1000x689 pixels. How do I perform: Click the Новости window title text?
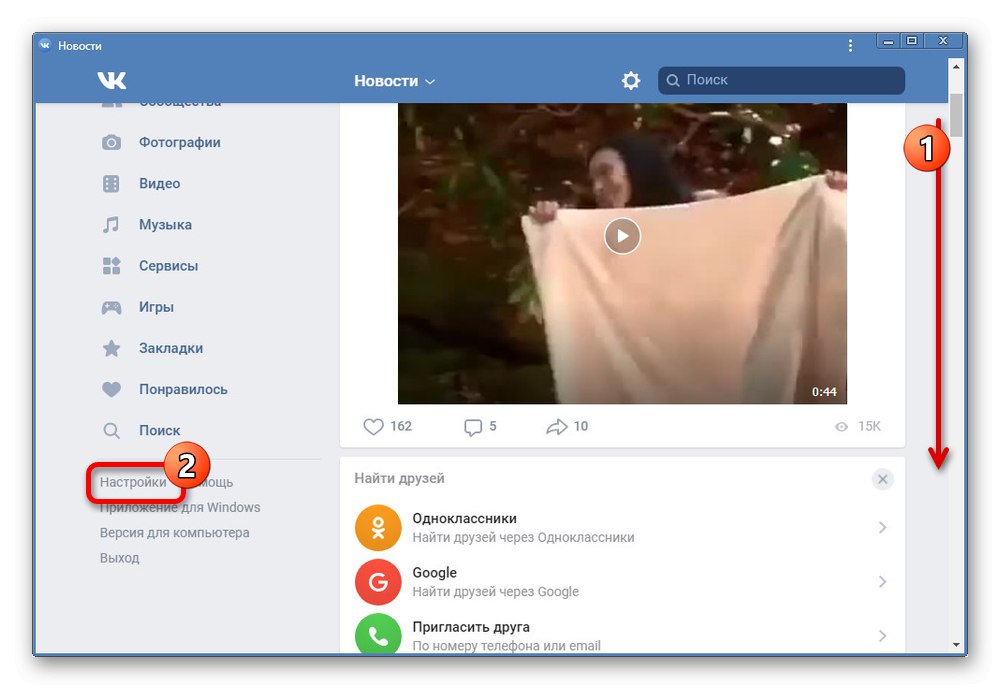[80, 46]
